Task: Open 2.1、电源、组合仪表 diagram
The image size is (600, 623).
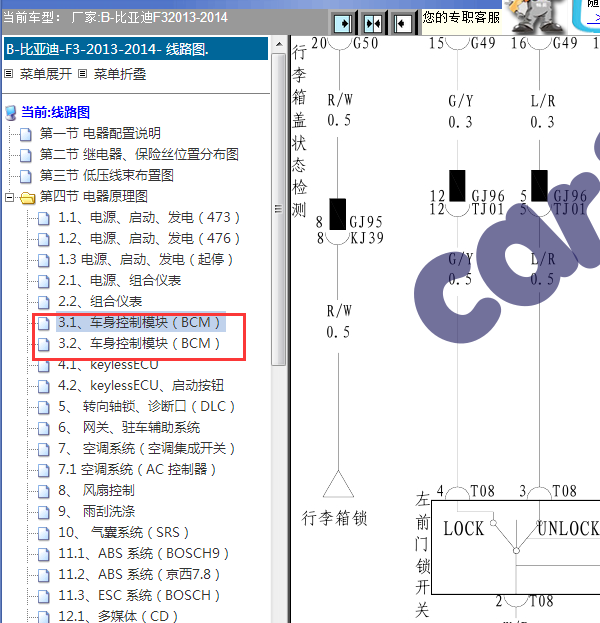Action: point(120,281)
